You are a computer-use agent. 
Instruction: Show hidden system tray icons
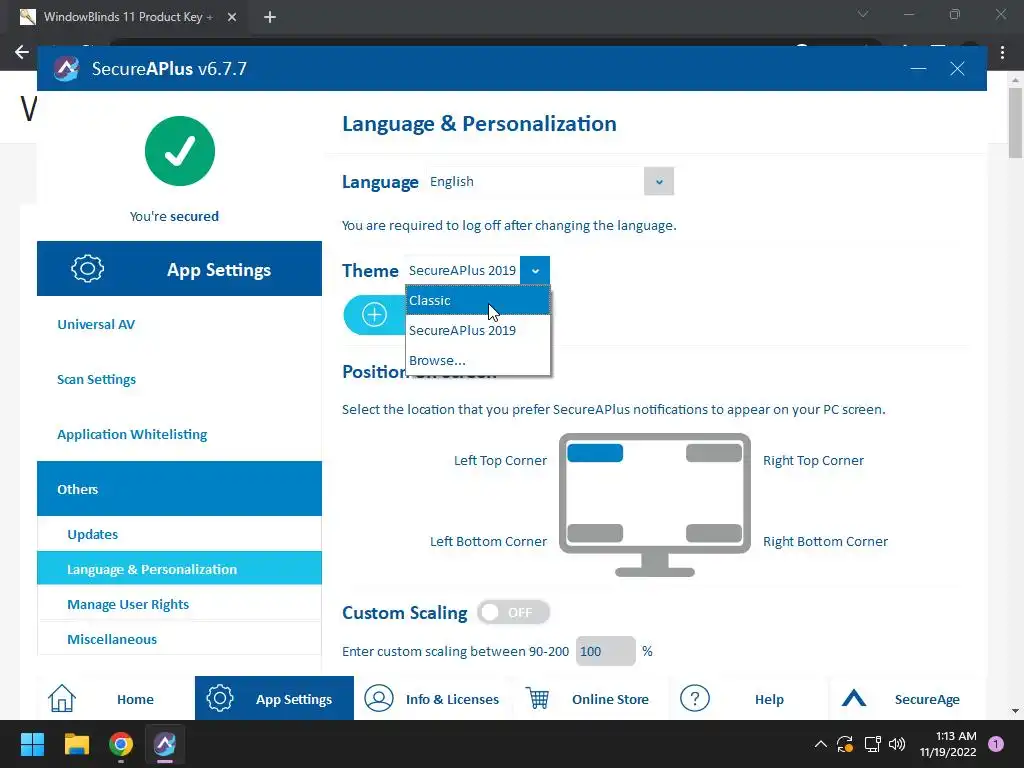[821, 744]
